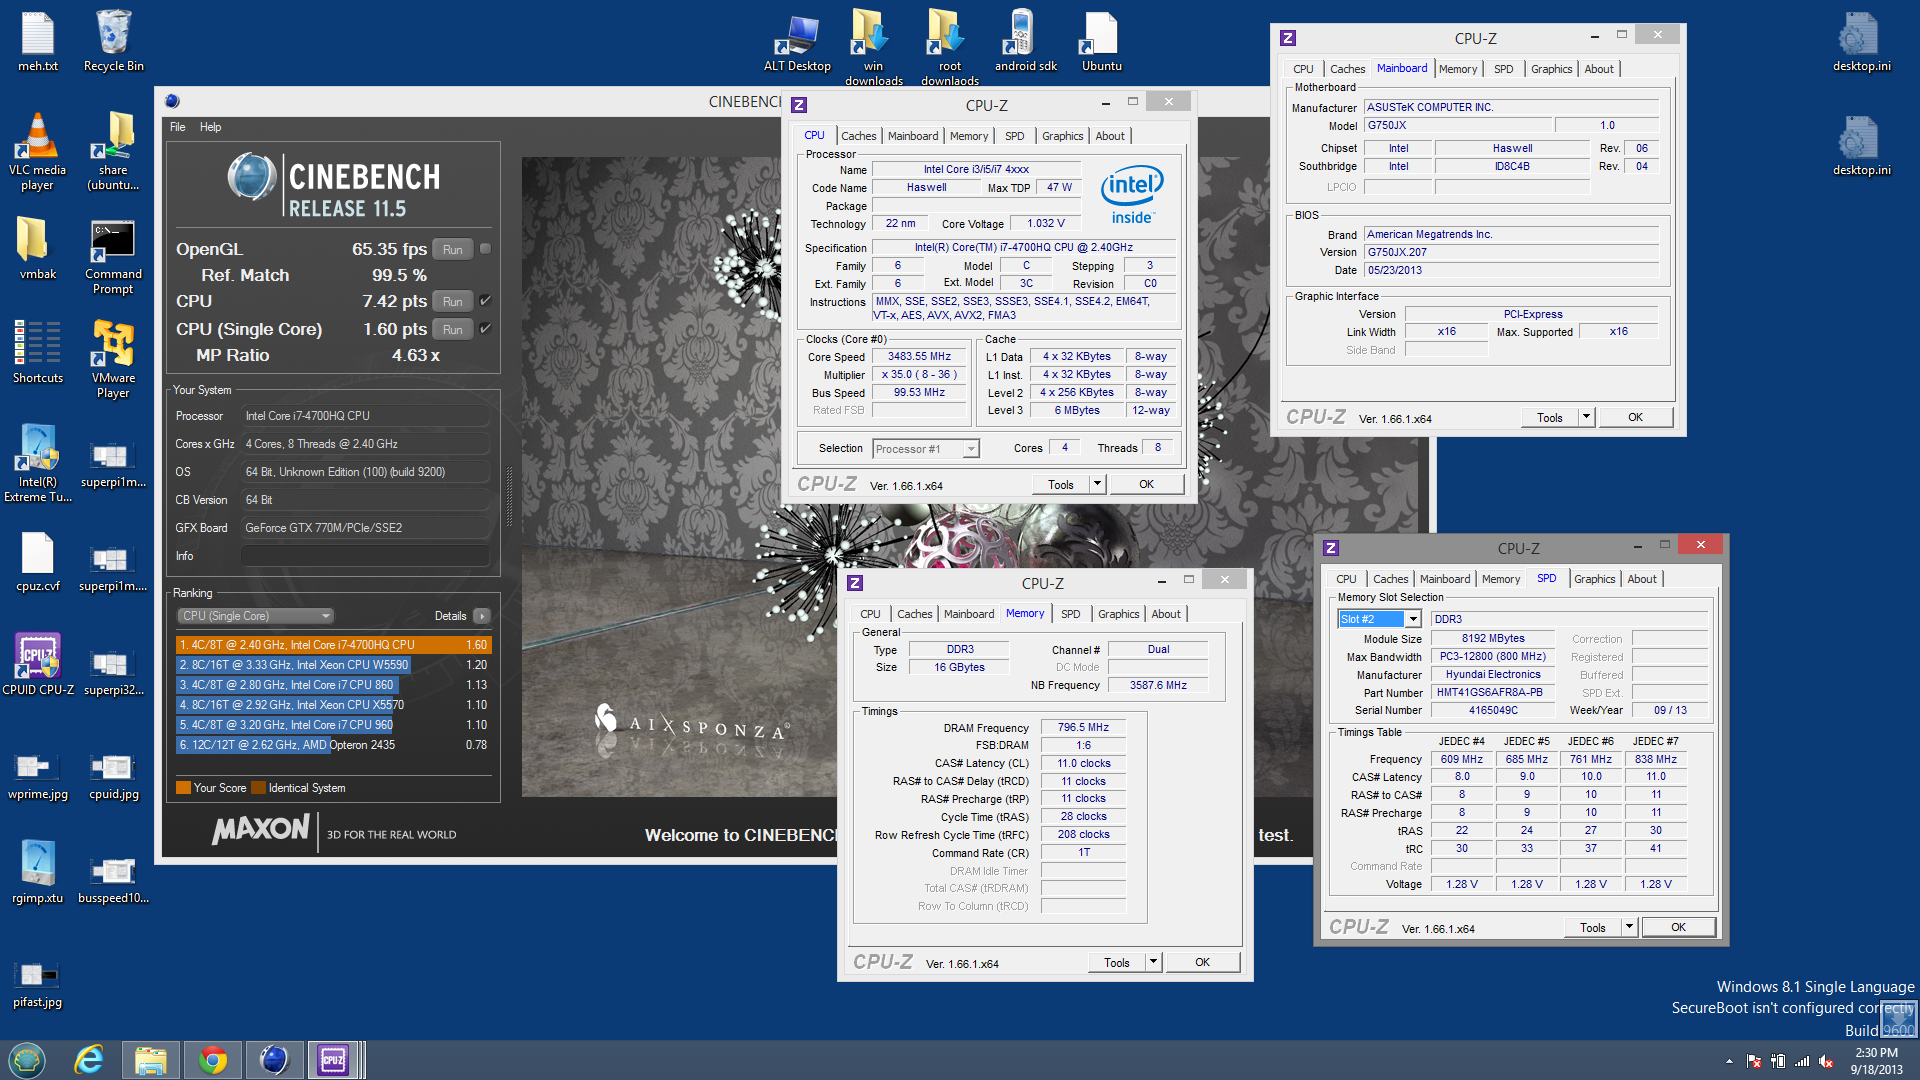Viewport: 1920px width, 1080px height.
Task: Show hidden system tray icons arrow
Action: tap(1729, 1061)
